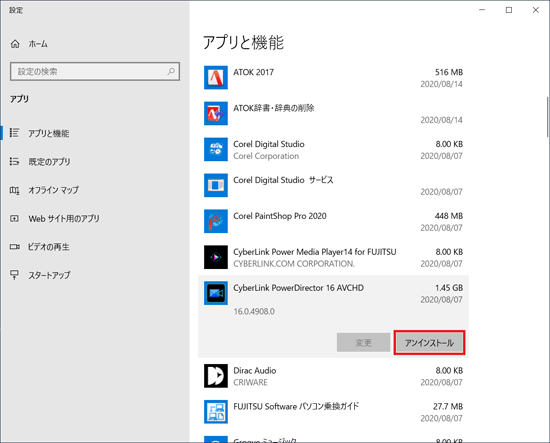
Task: Open Web サイト用のアプリ page
Action: [64, 219]
